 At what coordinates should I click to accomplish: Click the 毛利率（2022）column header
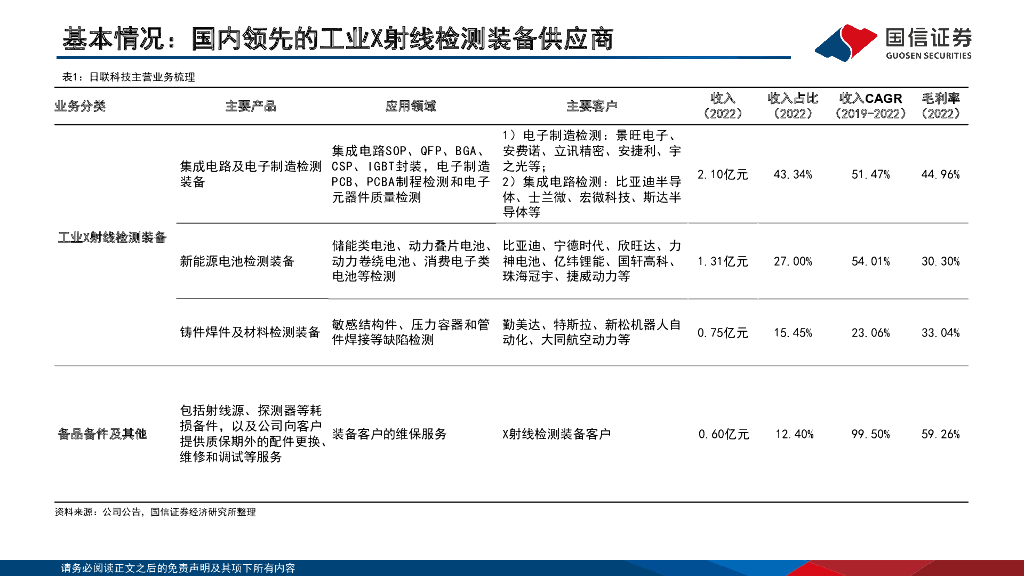pyautogui.click(x=941, y=106)
